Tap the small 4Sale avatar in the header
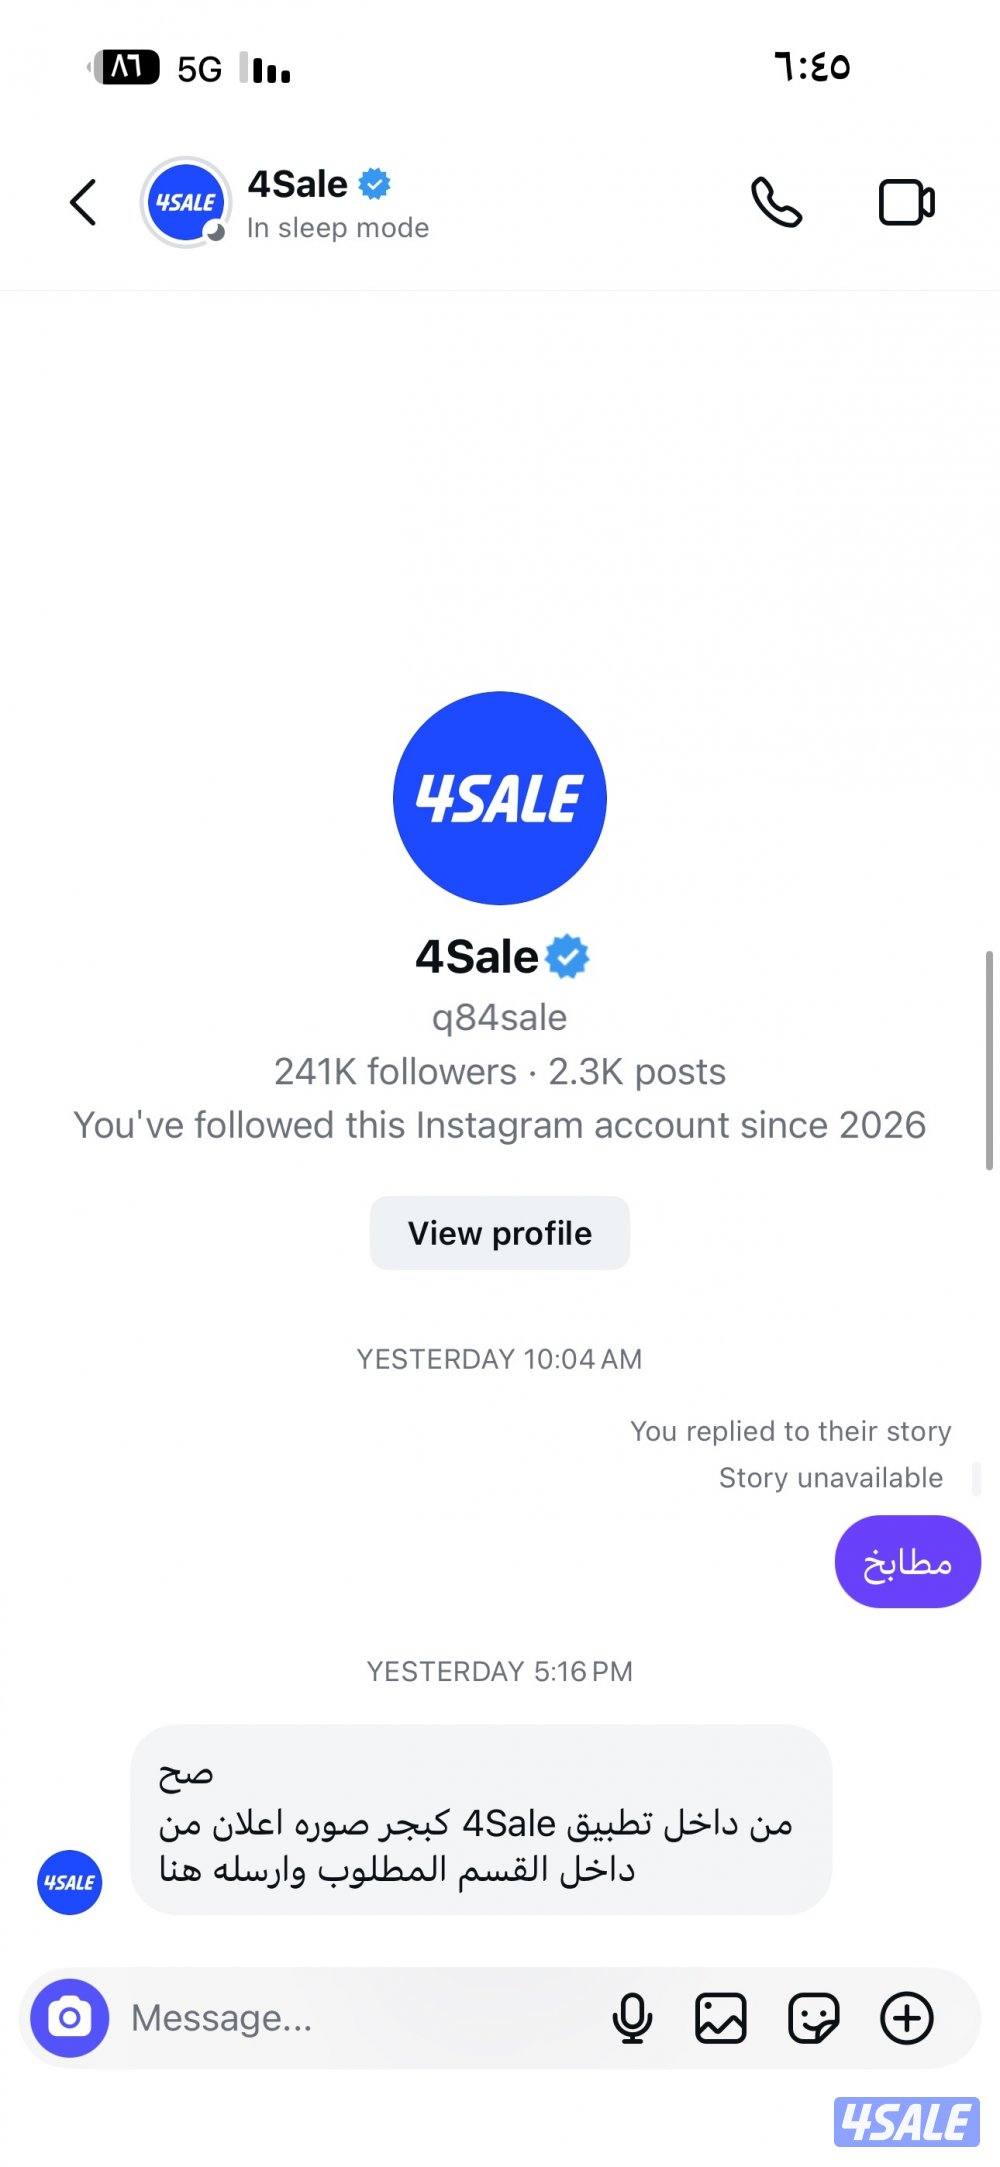Image resolution: width=1000 pixels, height=2167 pixels. click(x=186, y=203)
